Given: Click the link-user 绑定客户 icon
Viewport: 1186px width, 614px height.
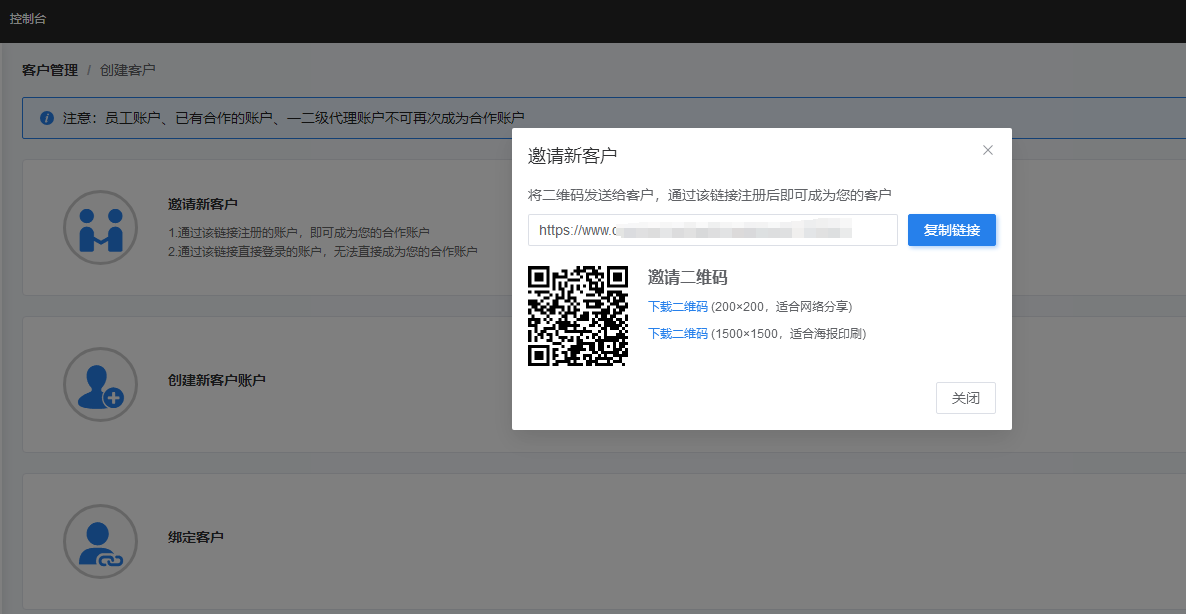Looking at the screenshot, I should pos(101,541).
